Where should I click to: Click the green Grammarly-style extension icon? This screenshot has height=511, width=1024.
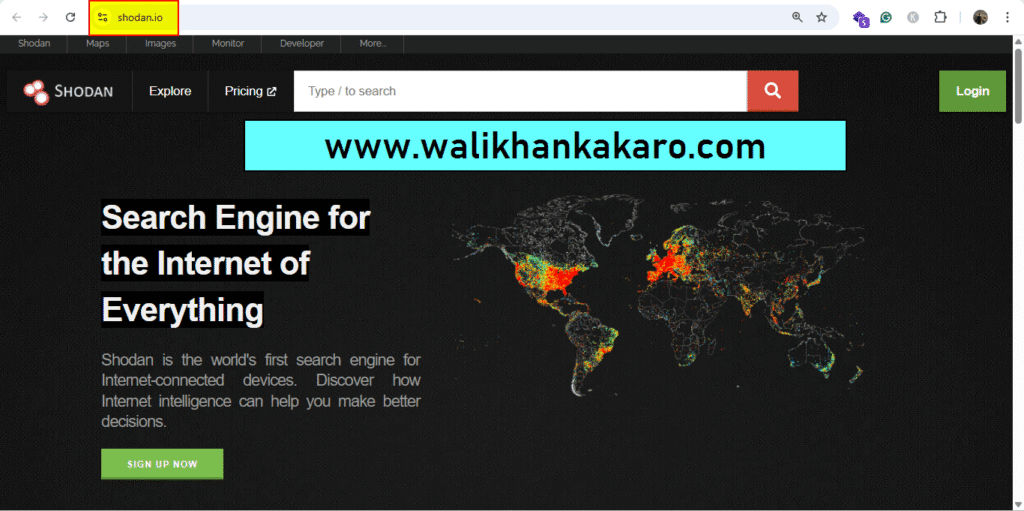click(886, 18)
